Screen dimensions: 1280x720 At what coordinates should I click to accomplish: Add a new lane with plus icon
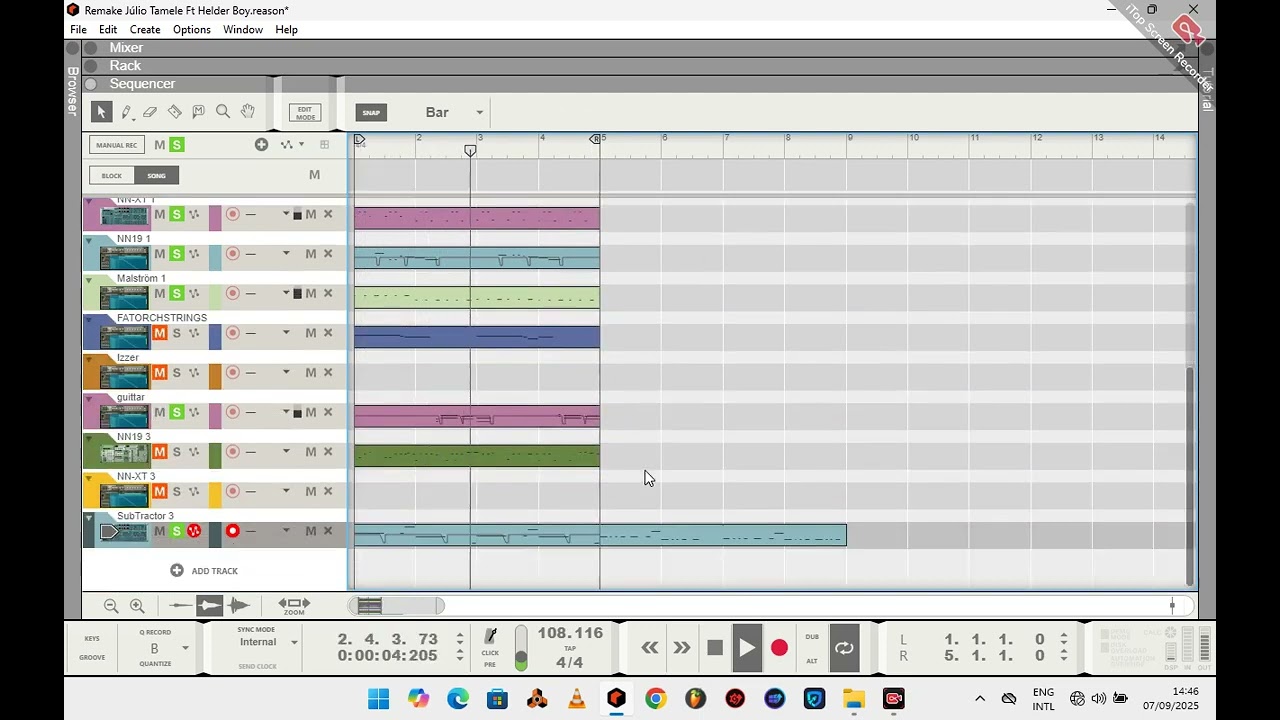pos(261,145)
